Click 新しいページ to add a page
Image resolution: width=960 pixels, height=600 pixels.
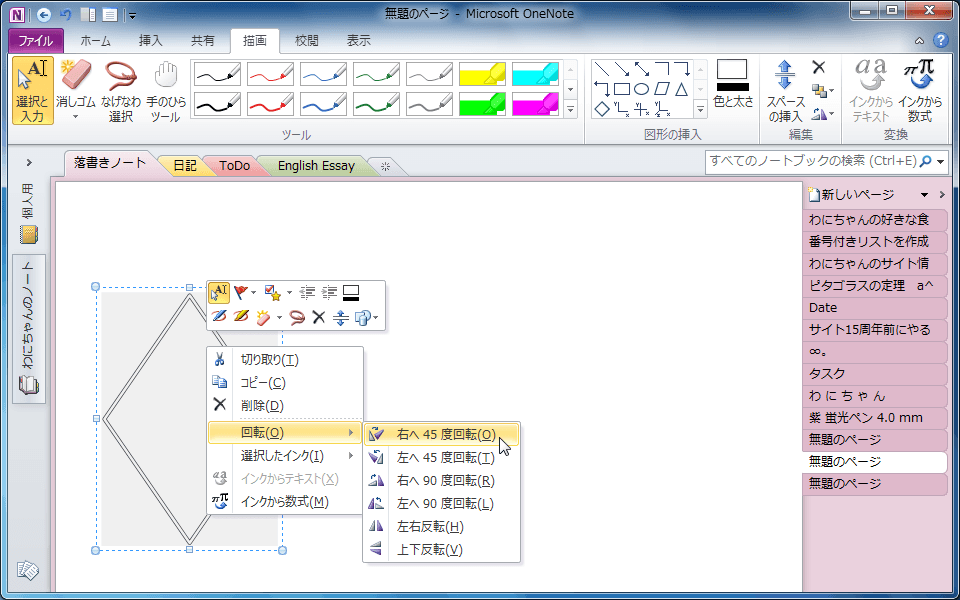tap(852, 195)
